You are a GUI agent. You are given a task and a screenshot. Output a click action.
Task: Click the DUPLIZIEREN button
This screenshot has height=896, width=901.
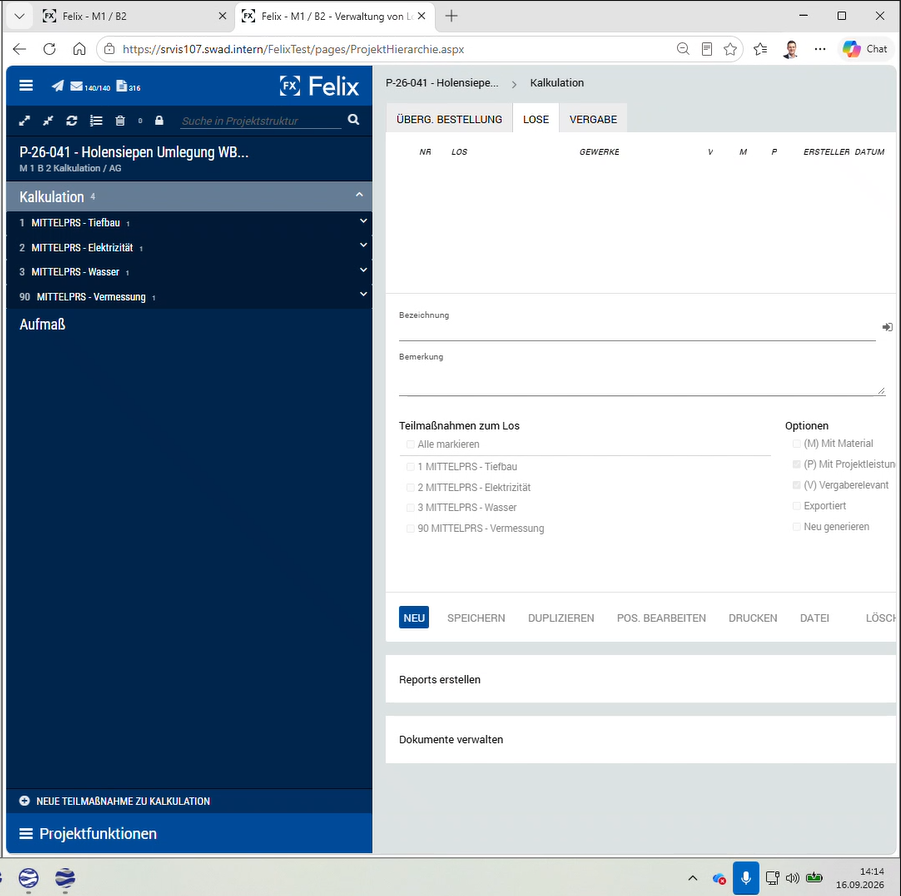click(561, 618)
